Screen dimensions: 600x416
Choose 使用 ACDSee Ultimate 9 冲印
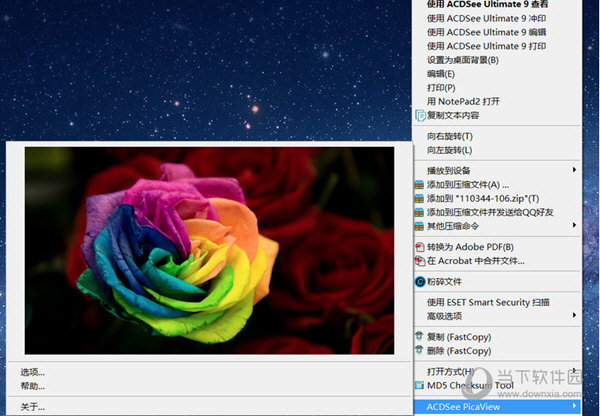(486, 18)
